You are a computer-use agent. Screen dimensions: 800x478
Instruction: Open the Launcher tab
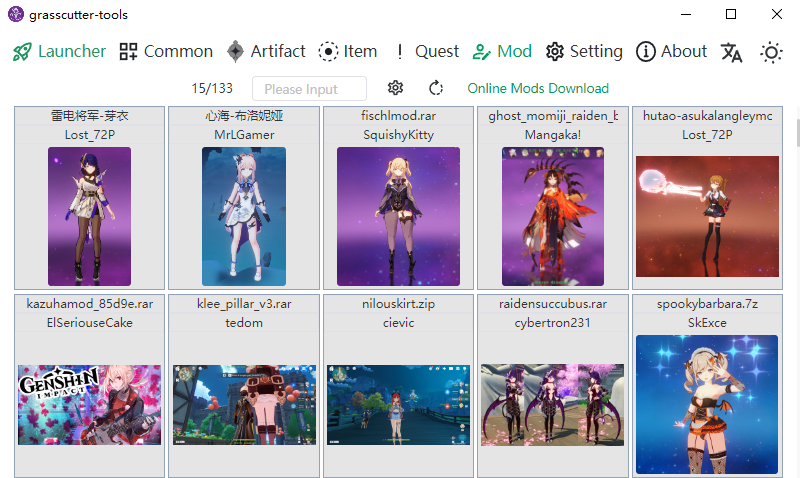click(x=59, y=52)
